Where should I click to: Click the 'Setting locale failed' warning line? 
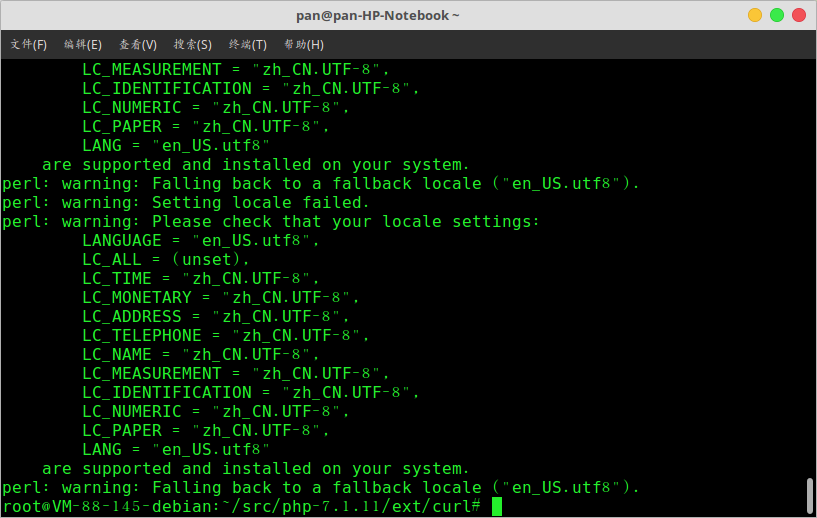185,203
